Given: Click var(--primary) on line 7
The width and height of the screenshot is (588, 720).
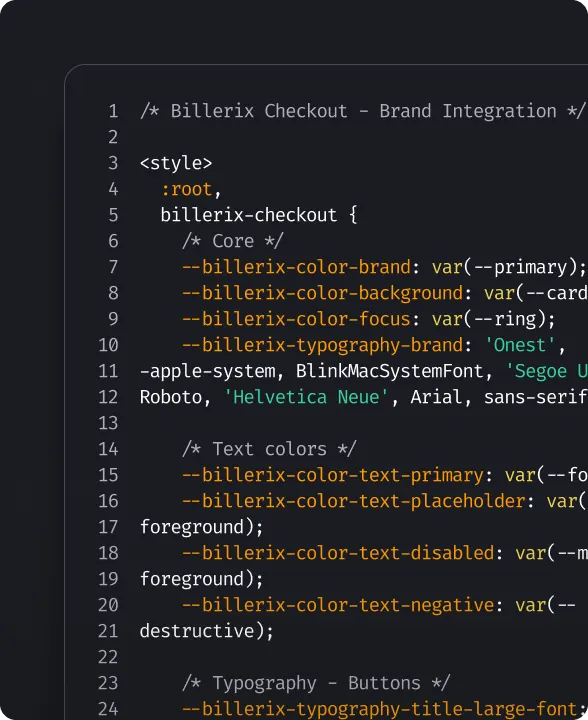Looking at the screenshot, I should click(x=504, y=267).
